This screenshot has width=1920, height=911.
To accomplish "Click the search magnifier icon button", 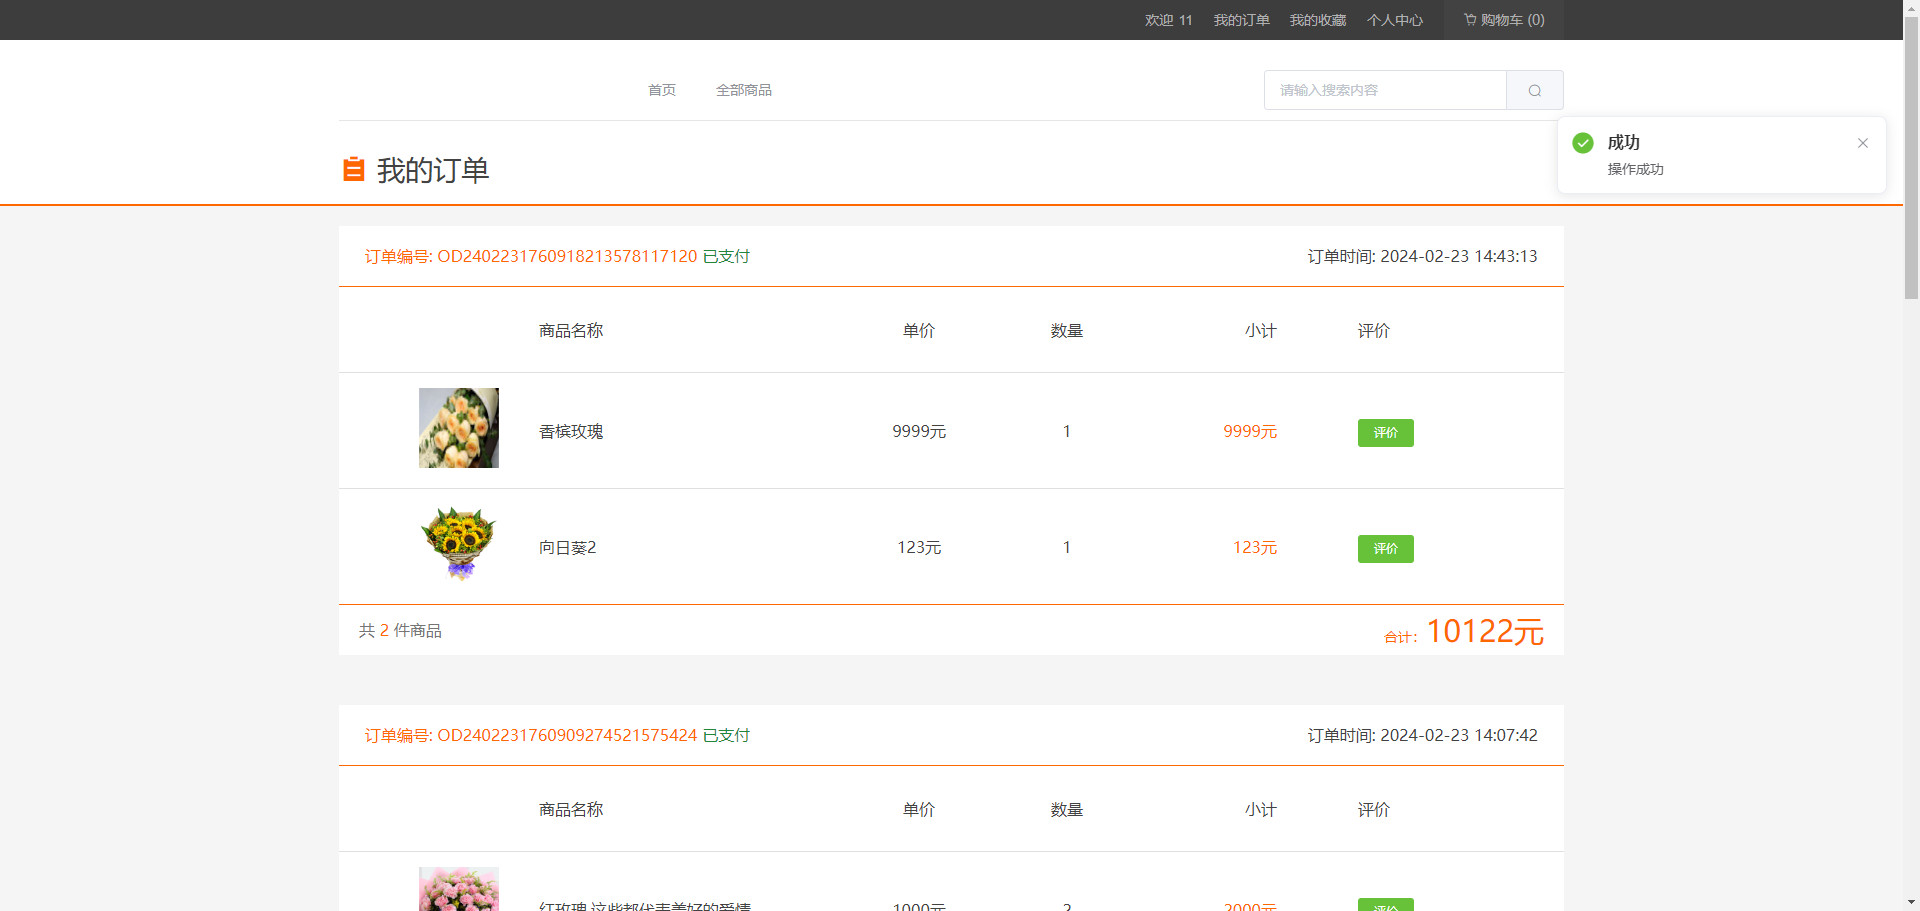I will (x=1534, y=90).
